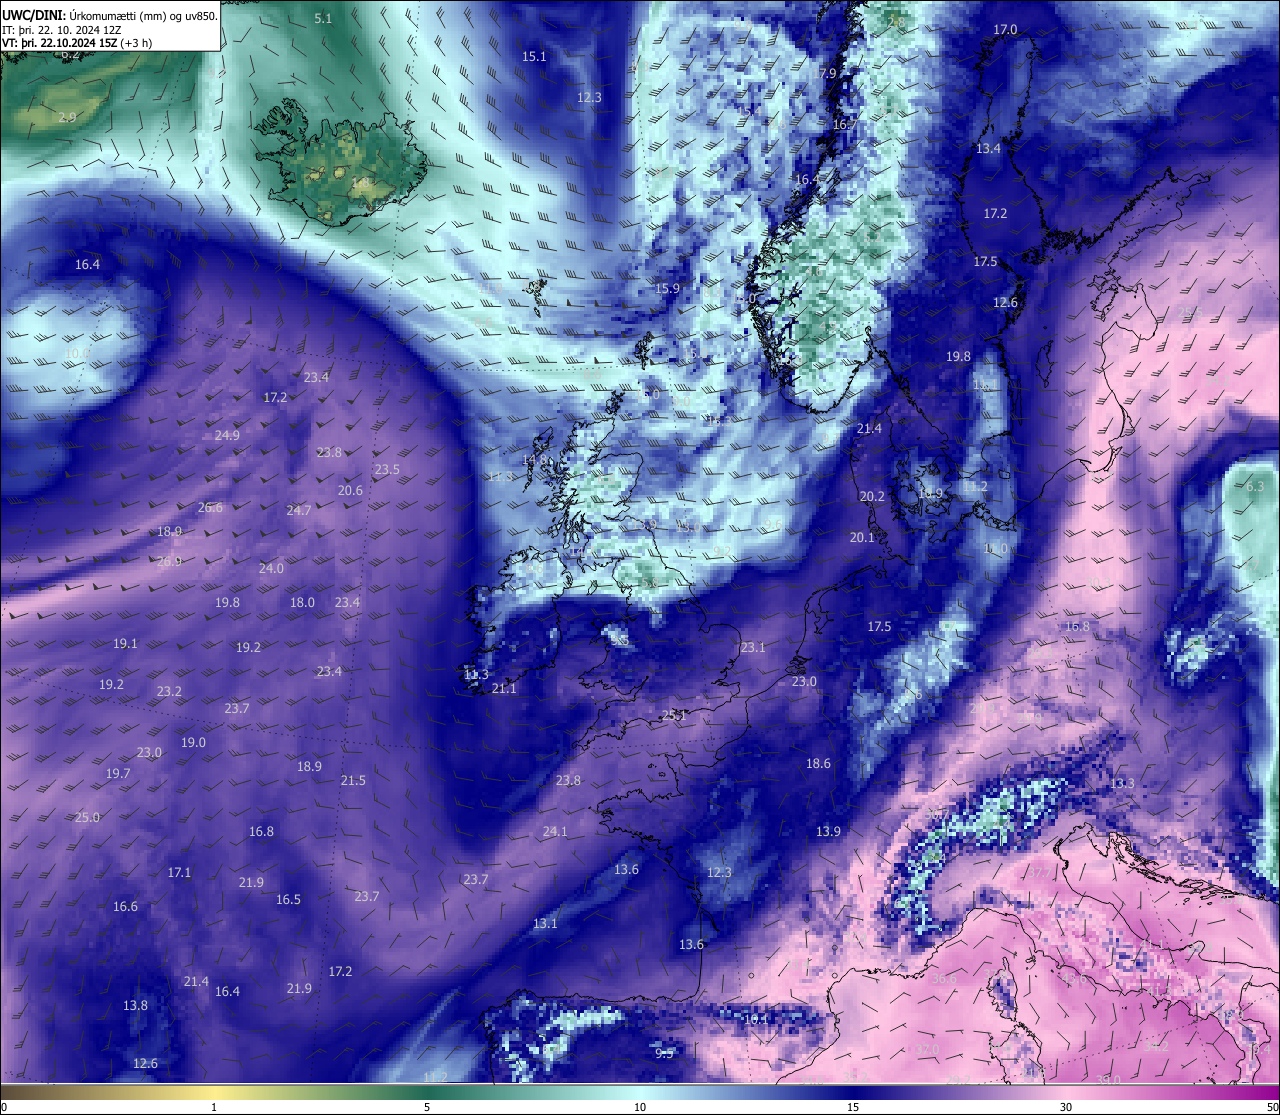Viewport: 1280px width, 1115px height.
Task: Click the 2.9 value over Greenland
Action: [x=67, y=117]
